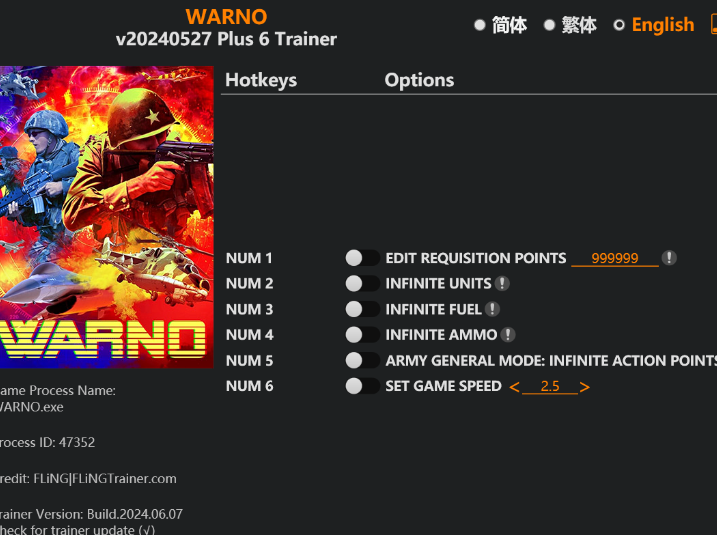The width and height of the screenshot is (717, 535).
Task: Increase game speed with right arrow
Action: click(x=584, y=387)
